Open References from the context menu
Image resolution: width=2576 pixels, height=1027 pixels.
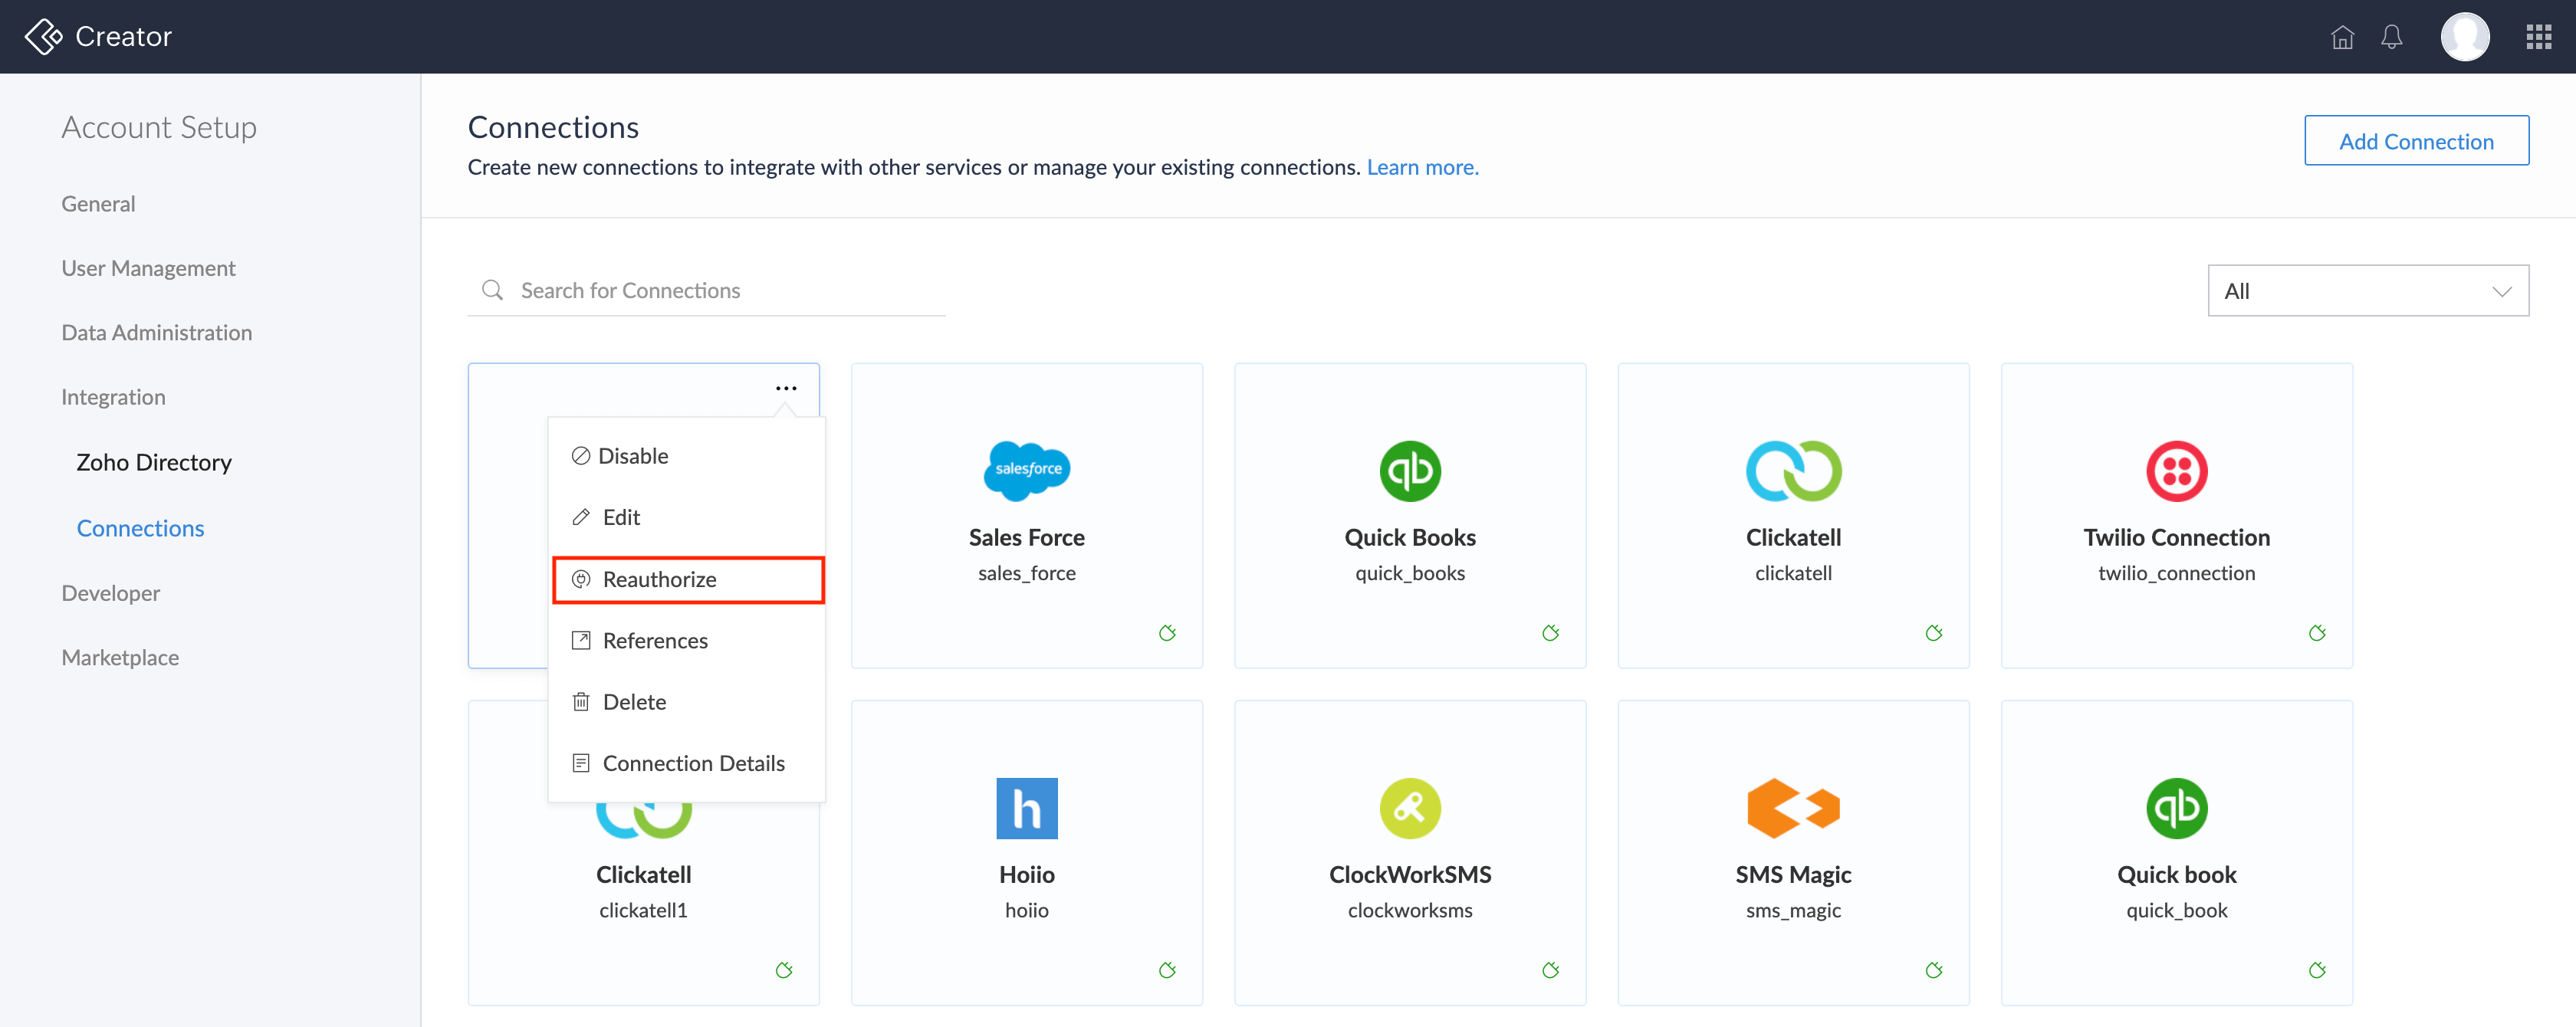click(x=687, y=641)
